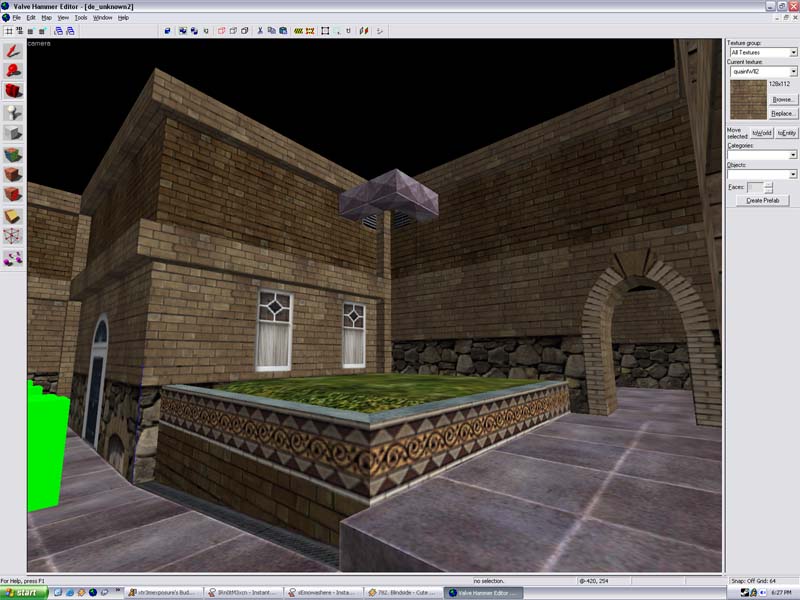This screenshot has width=800, height=600.
Task: Click the brick texture preview thumbnail
Action: [x=747, y=99]
